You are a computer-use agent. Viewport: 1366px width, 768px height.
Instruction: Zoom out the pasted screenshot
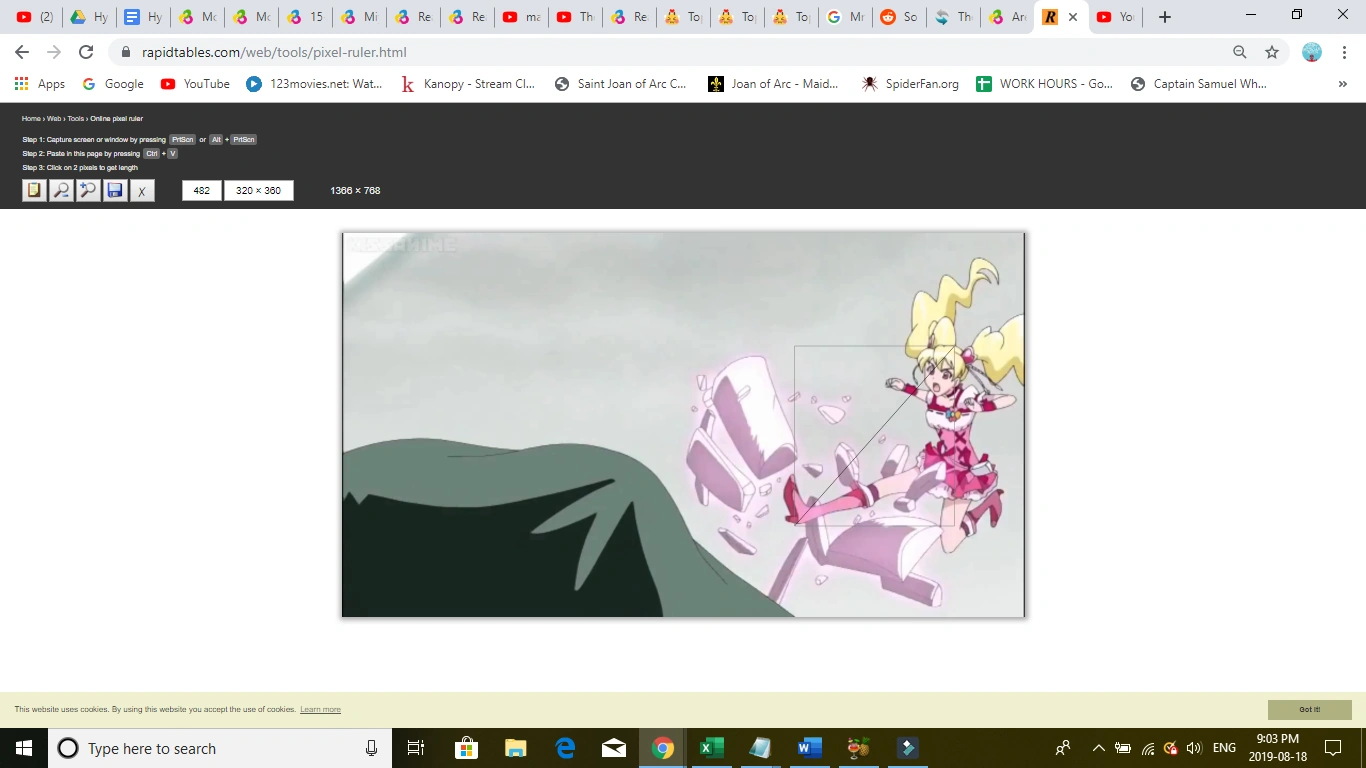[62, 190]
